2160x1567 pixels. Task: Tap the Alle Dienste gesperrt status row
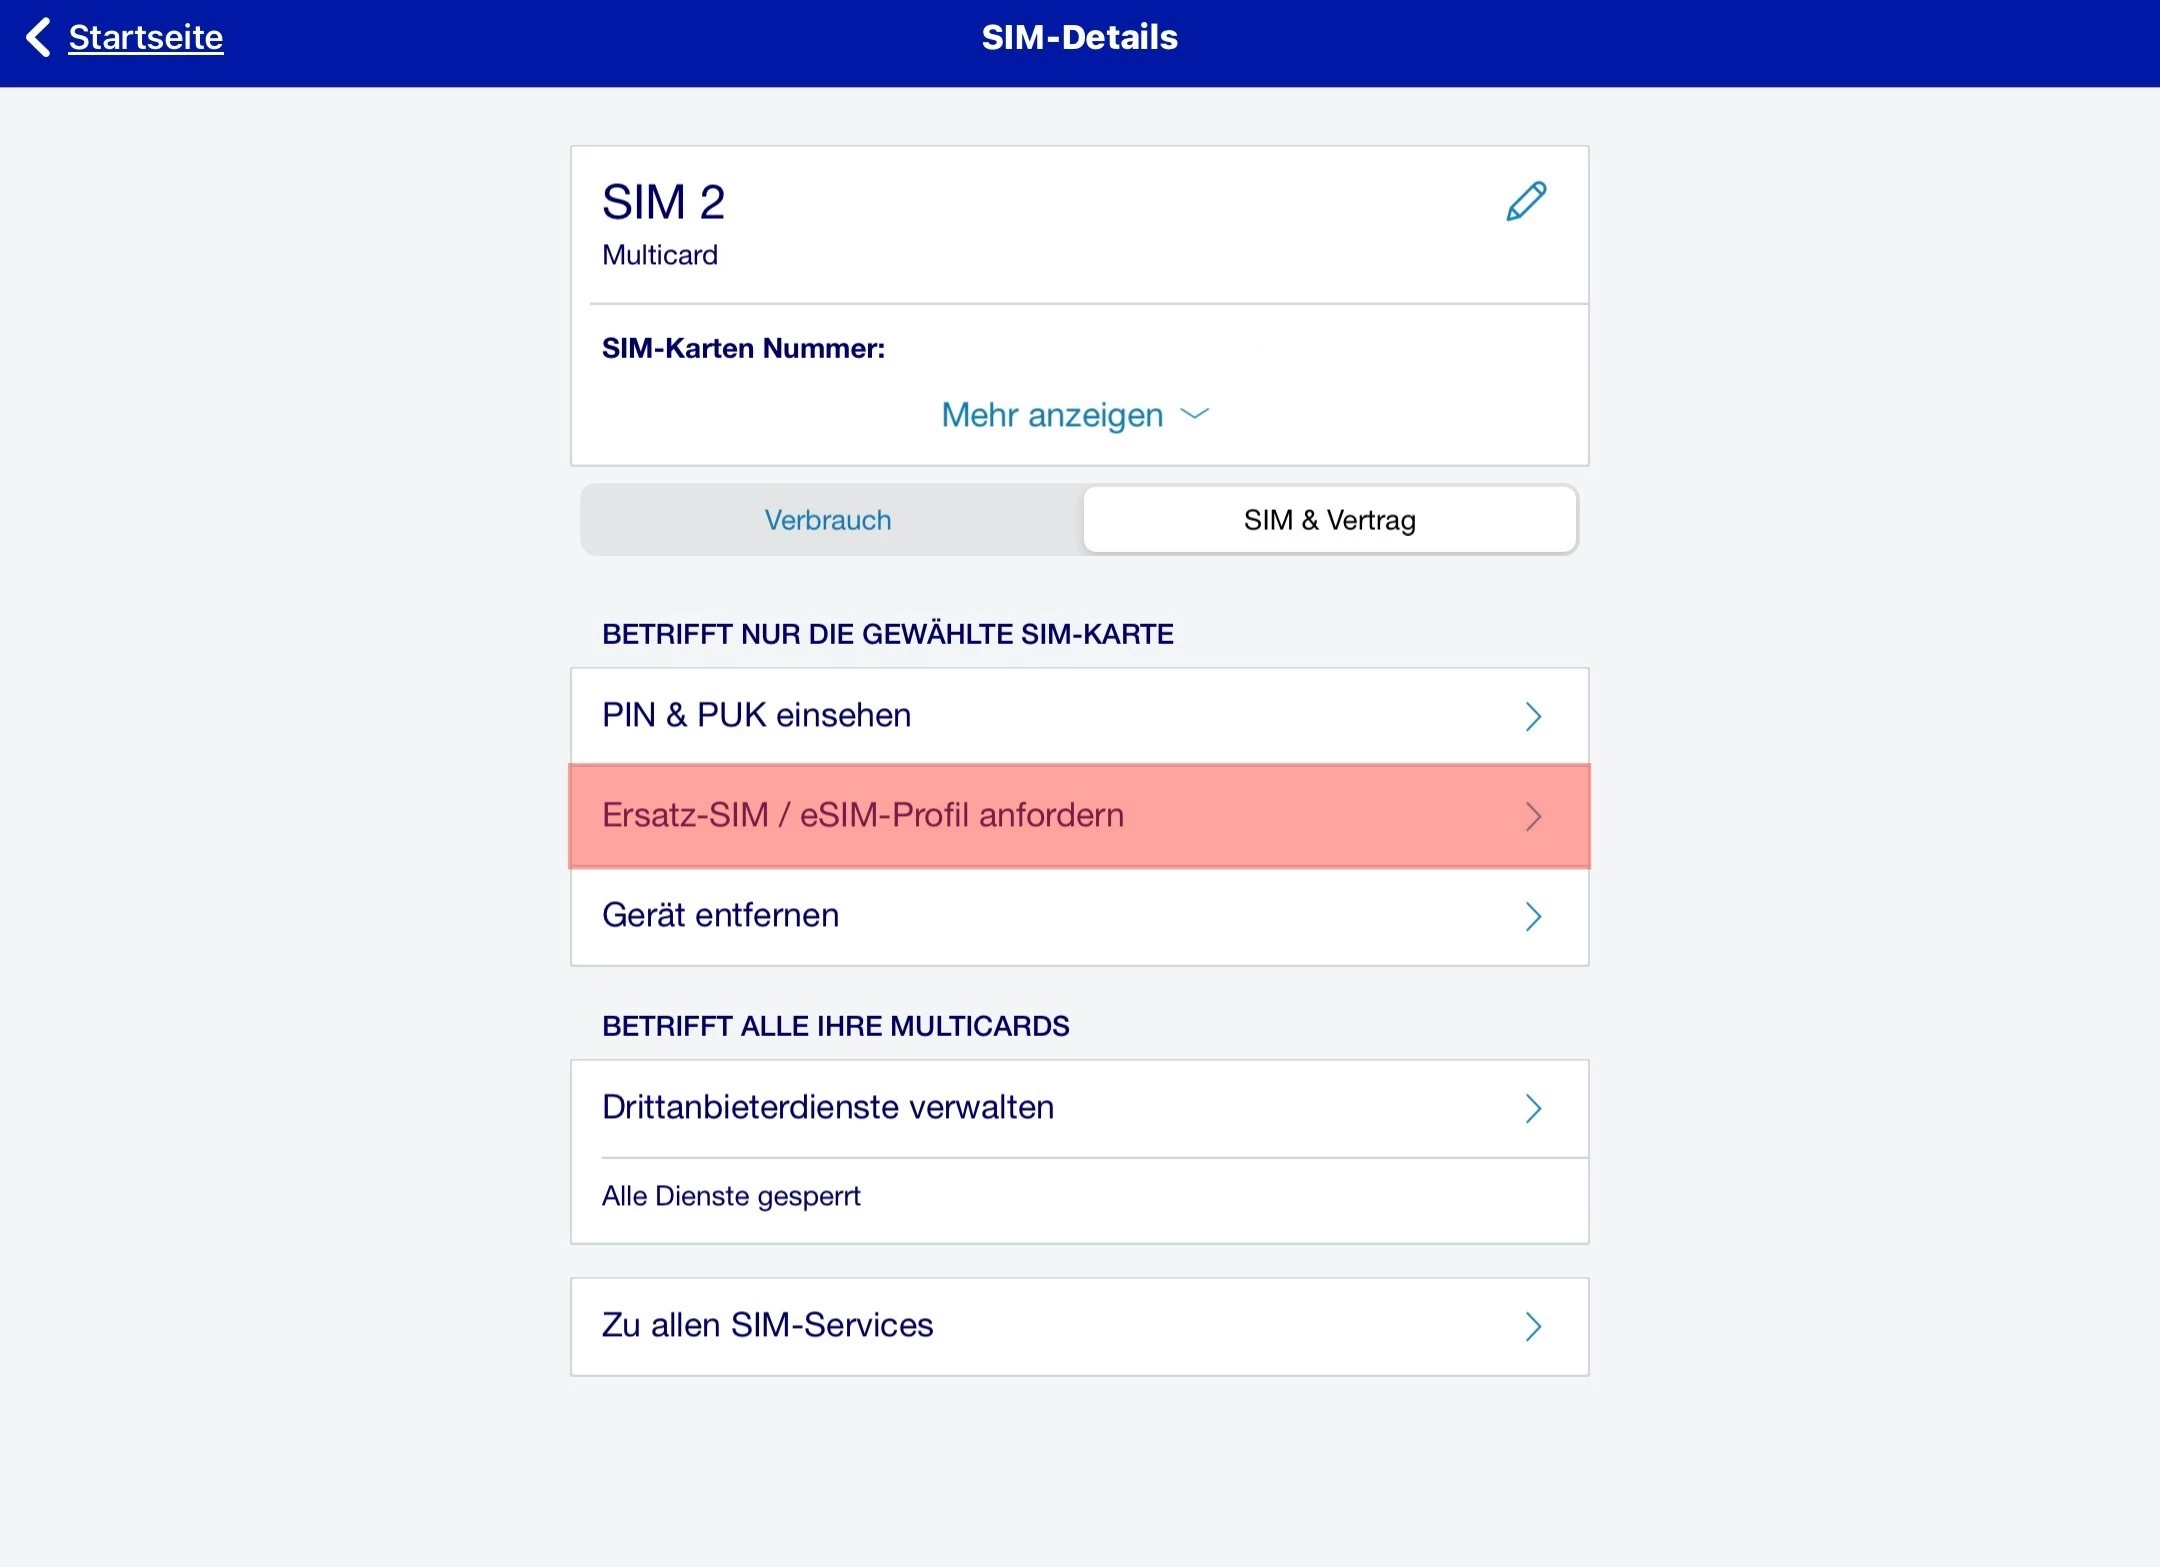click(731, 1196)
